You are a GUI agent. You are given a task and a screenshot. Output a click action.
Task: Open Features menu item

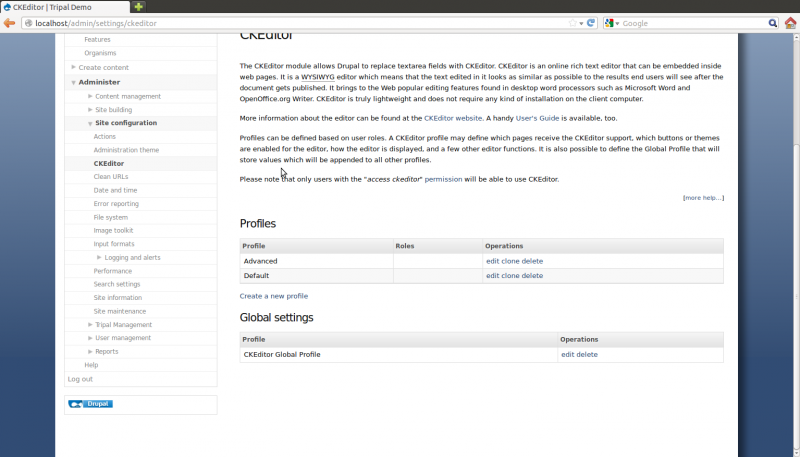point(97,39)
